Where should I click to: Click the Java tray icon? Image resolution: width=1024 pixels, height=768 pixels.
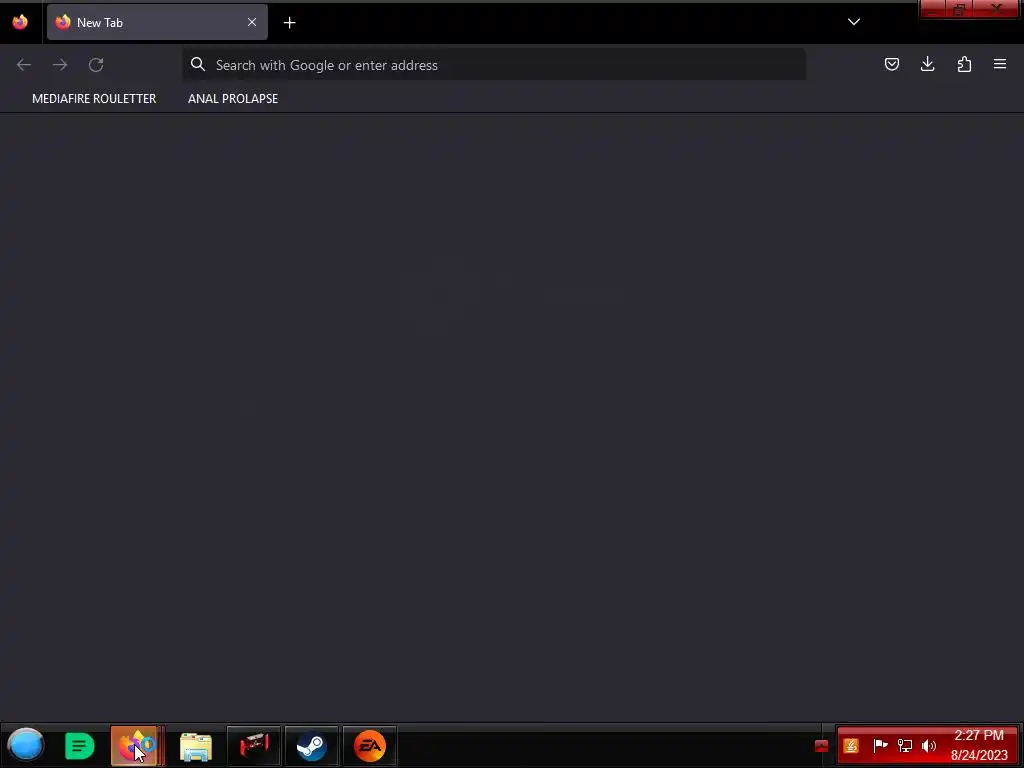pos(851,746)
